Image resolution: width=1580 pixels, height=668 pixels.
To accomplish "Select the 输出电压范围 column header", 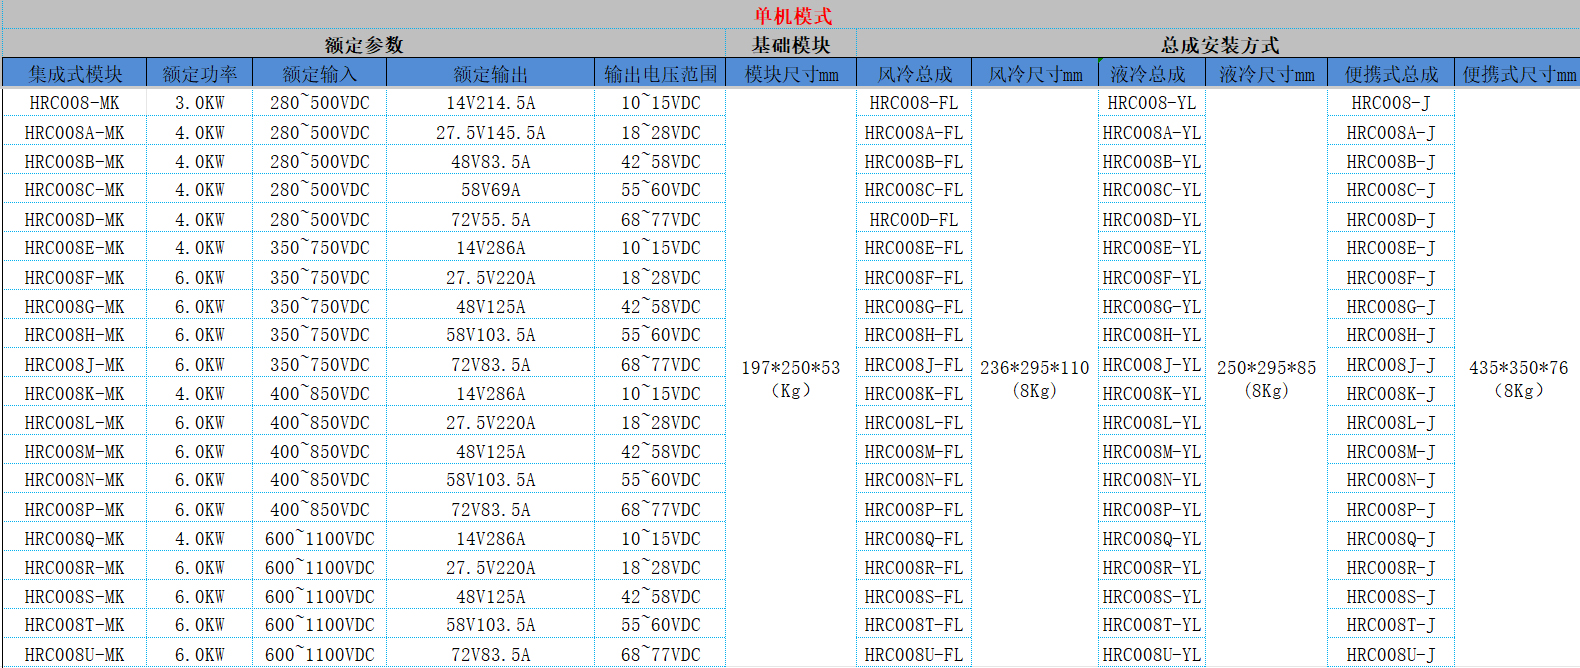I will [x=660, y=74].
